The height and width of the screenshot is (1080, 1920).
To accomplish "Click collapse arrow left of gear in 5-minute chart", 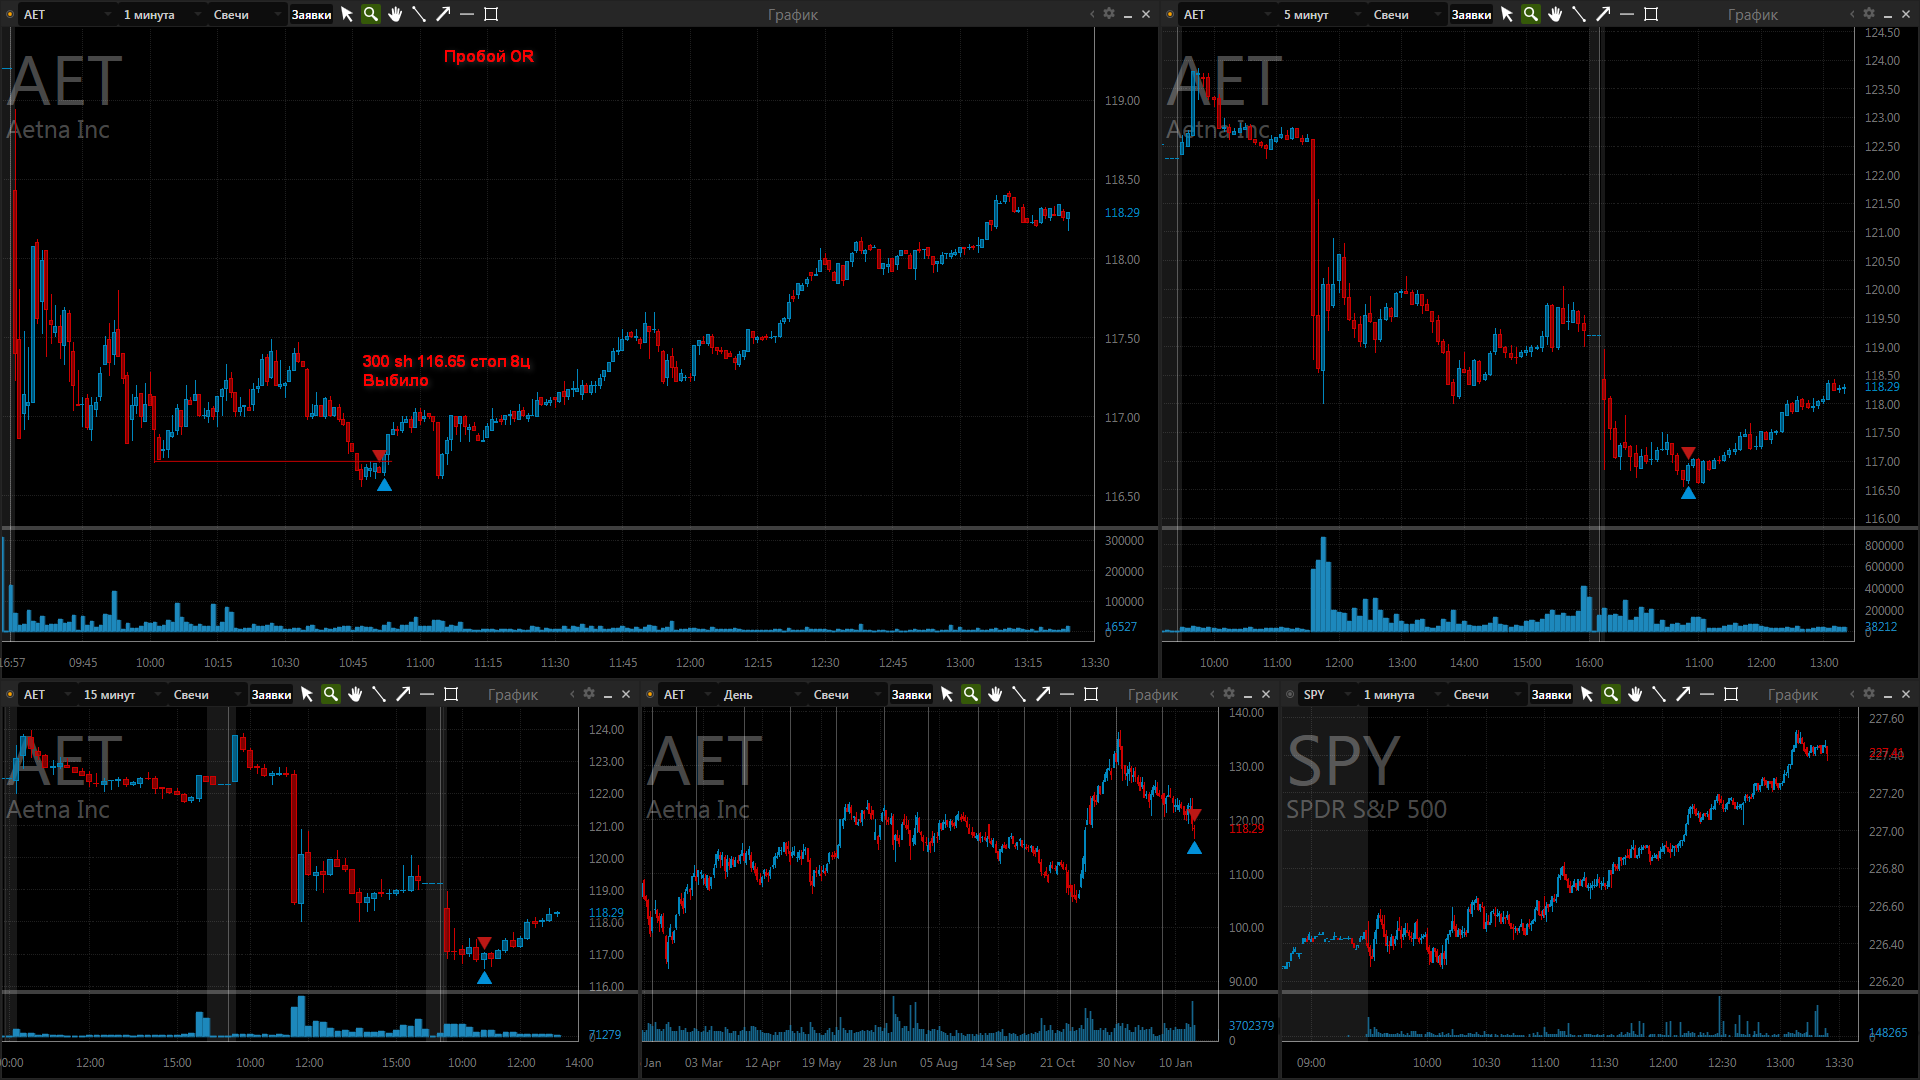I will 1852,14.
